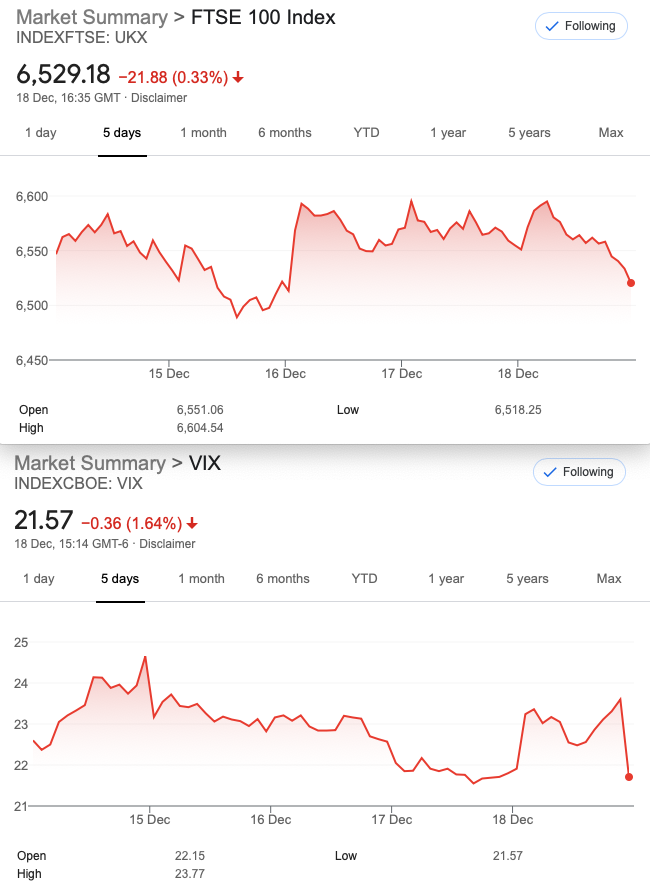
Task: Click Market Summary link above FTSE 100
Action: (x=91, y=17)
